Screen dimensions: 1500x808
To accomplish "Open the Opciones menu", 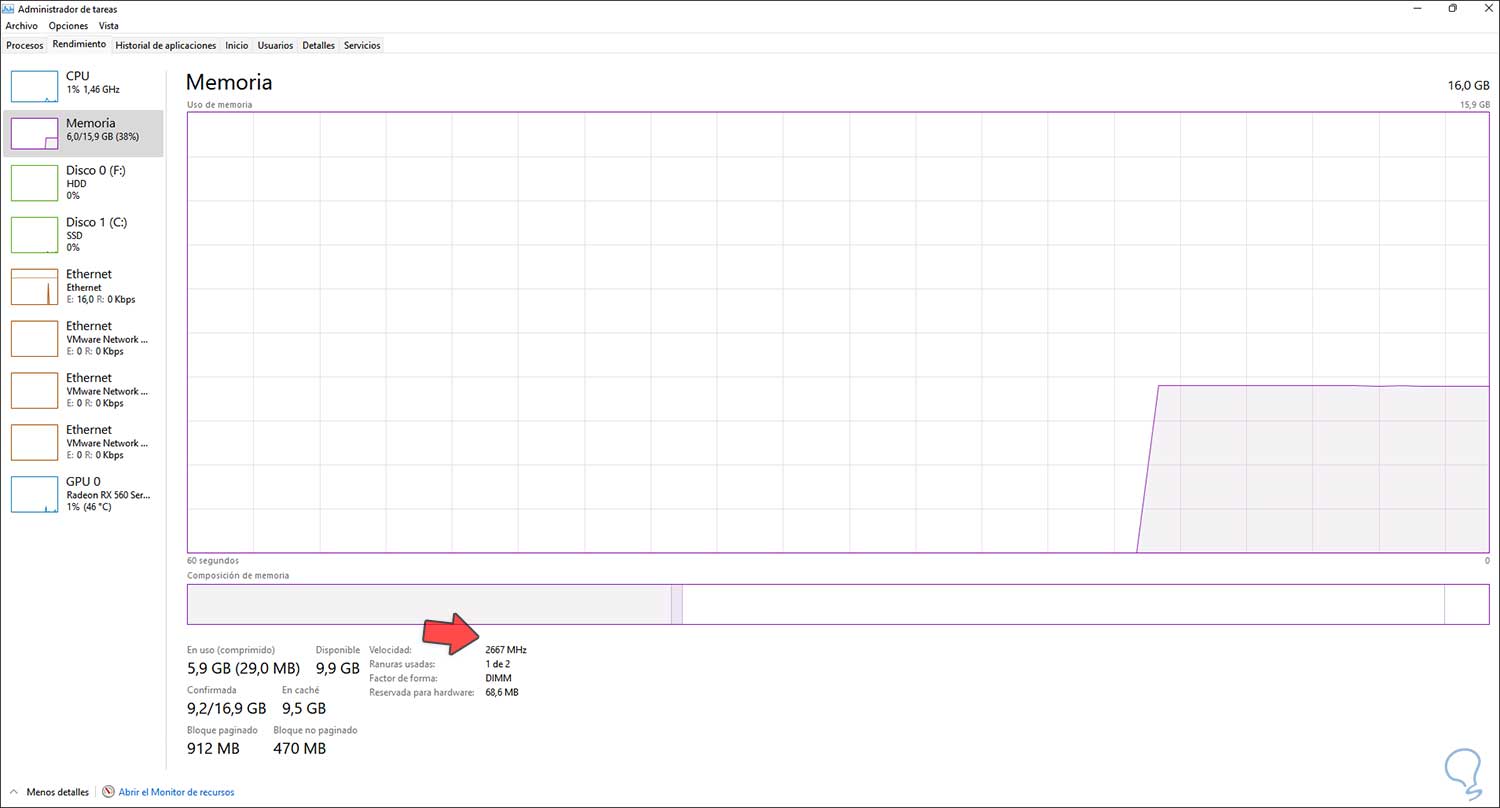I will pos(68,26).
